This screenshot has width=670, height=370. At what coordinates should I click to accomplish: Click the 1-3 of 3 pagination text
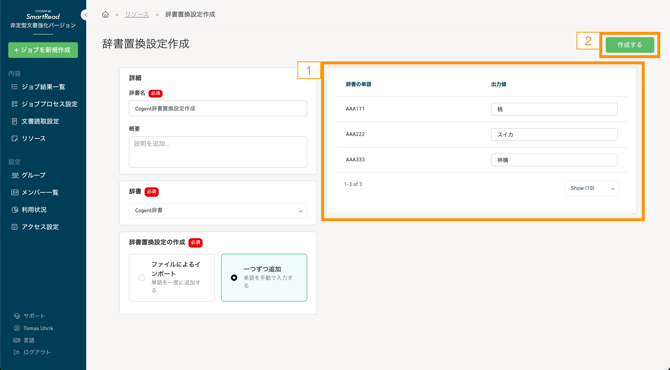click(x=353, y=184)
